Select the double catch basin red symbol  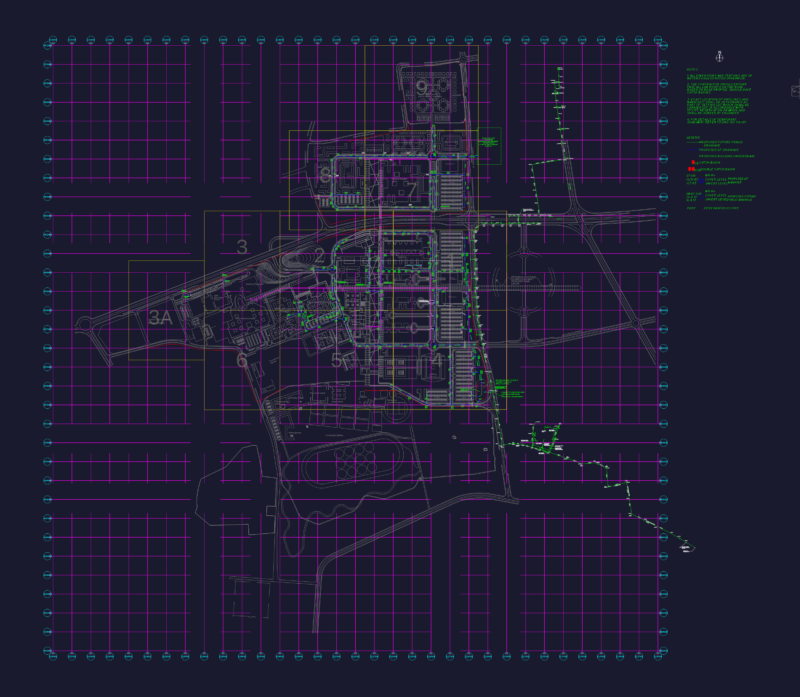[x=691, y=169]
